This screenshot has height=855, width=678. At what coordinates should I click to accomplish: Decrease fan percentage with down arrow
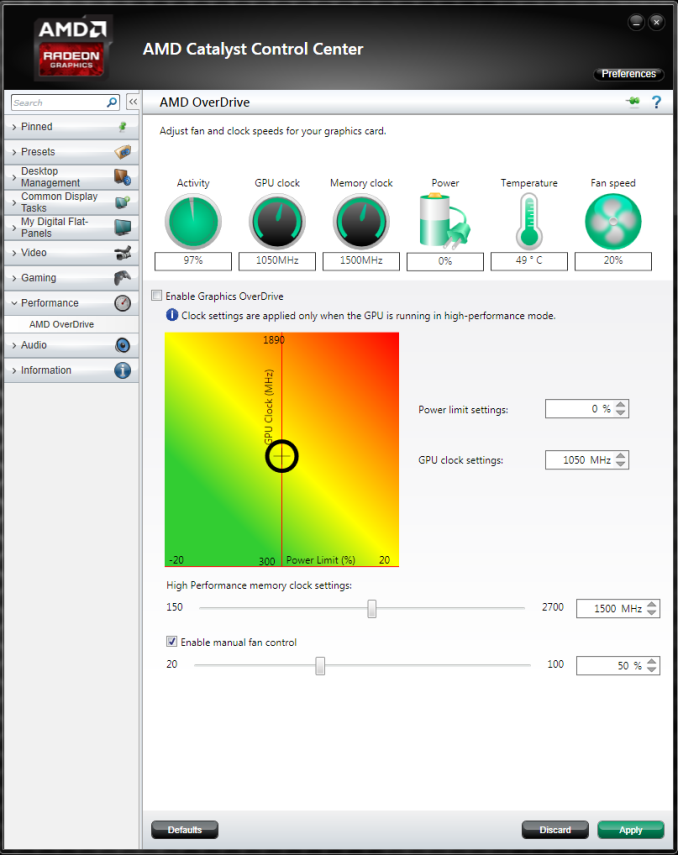[x=652, y=670]
